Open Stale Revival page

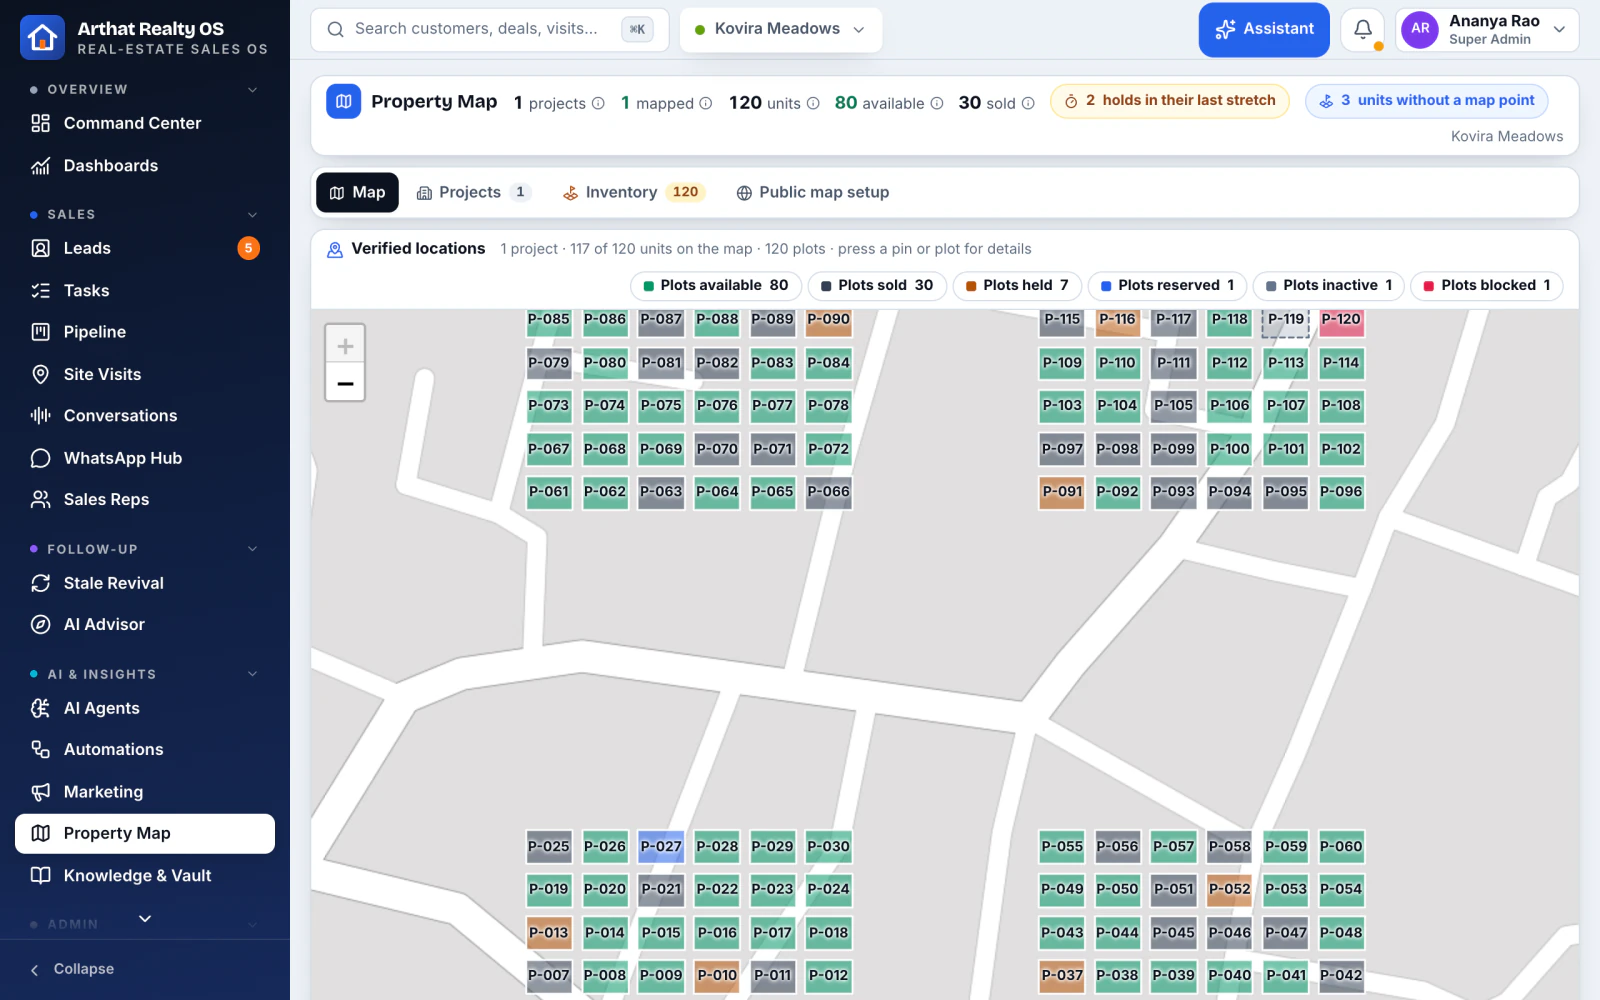145,583
